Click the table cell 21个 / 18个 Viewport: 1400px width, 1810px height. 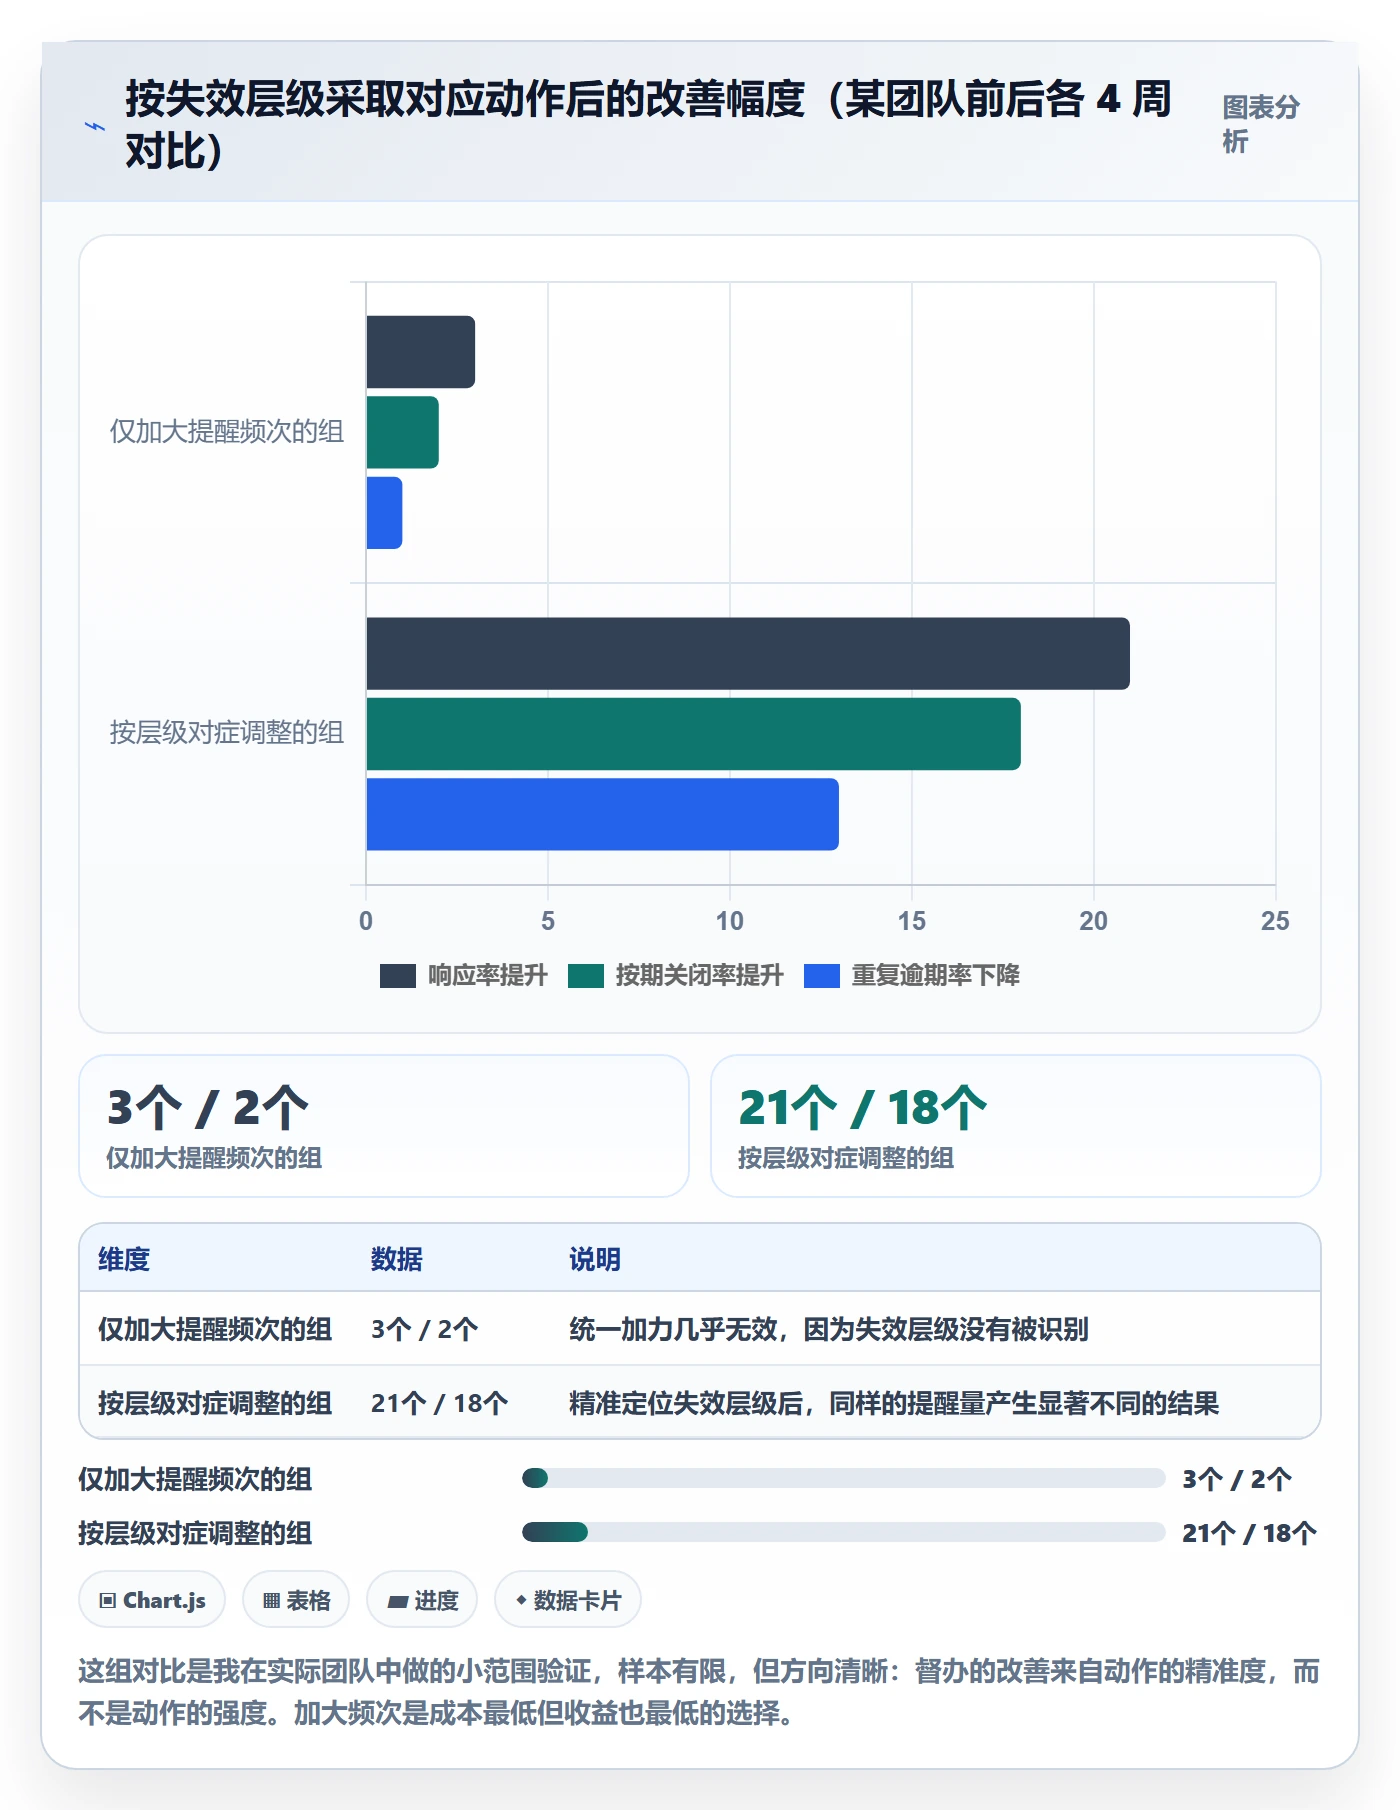(440, 1403)
